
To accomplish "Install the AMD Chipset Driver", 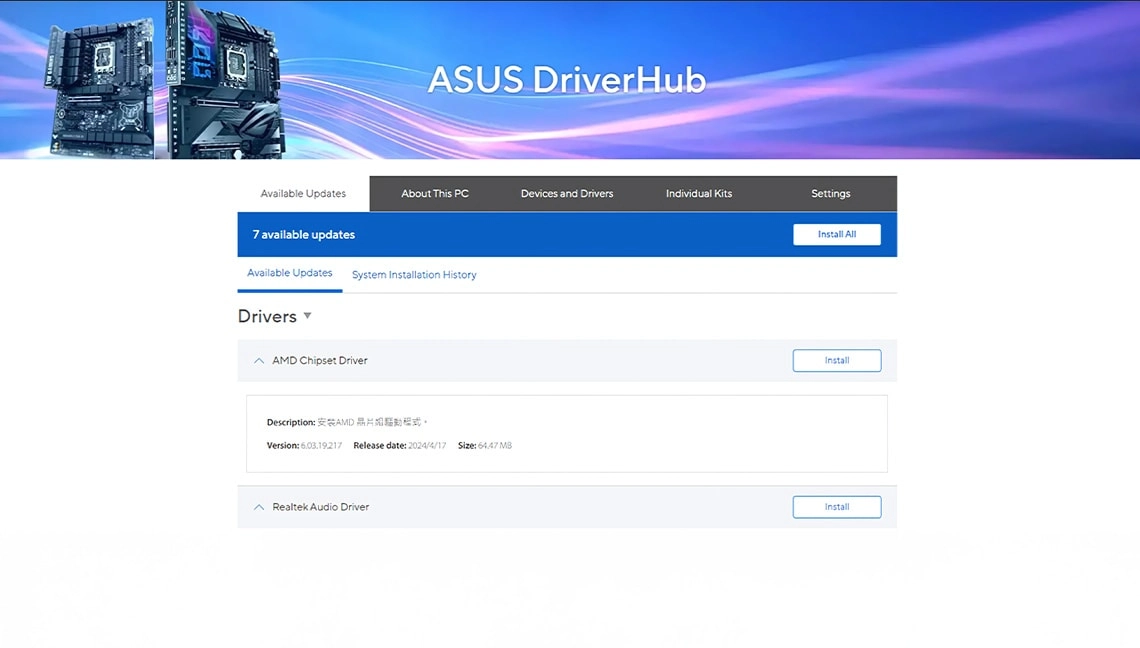I will tap(837, 361).
